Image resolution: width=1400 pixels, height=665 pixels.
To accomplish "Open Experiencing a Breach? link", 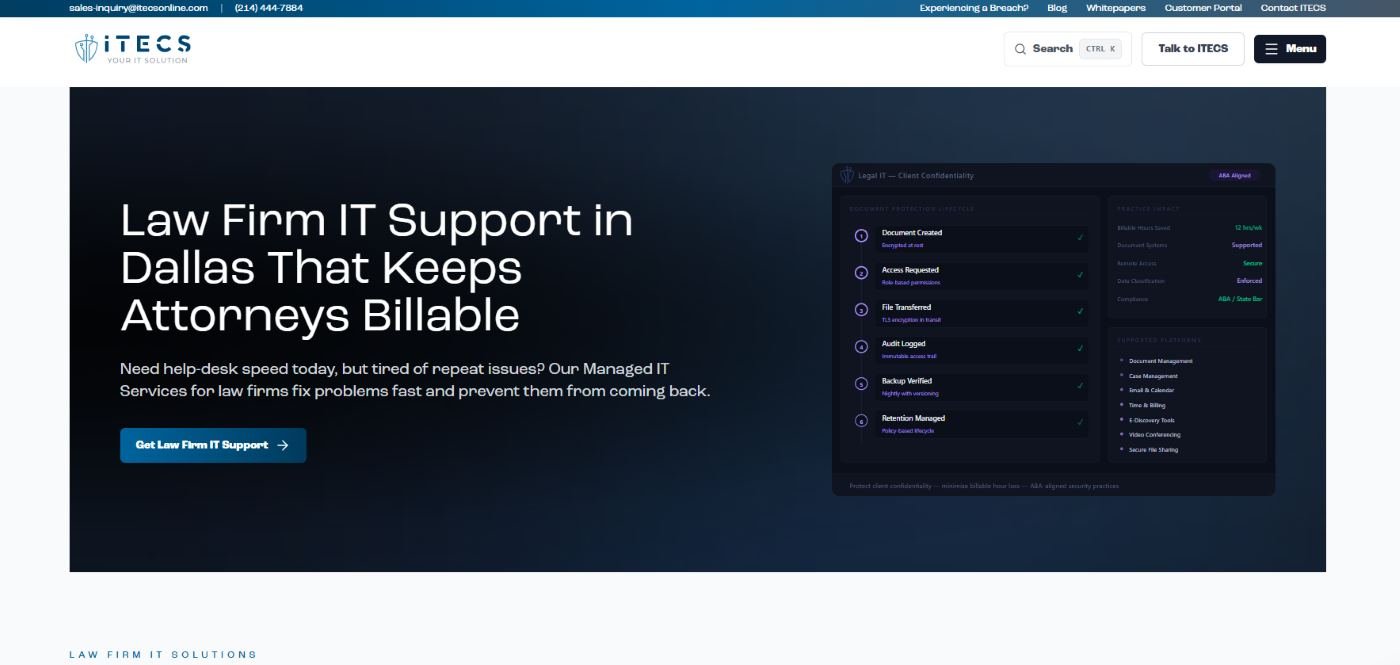I will tap(974, 8).
